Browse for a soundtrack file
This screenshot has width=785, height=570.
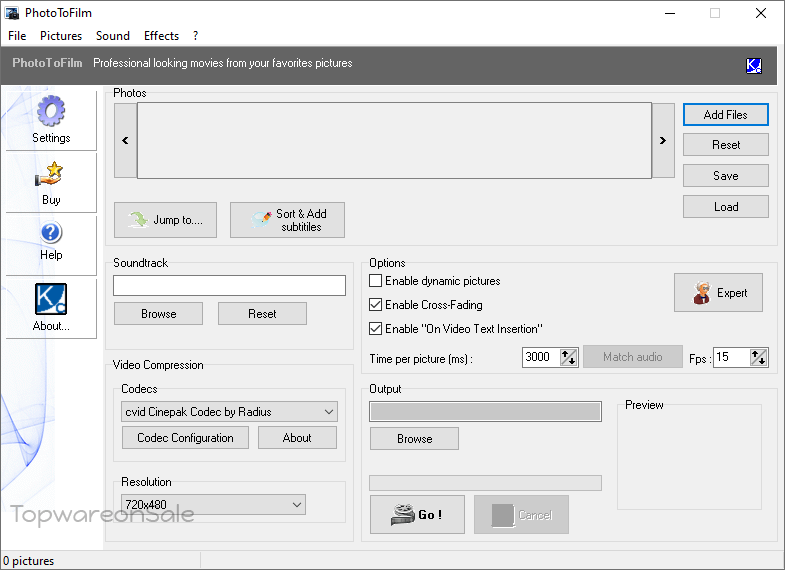pos(158,314)
